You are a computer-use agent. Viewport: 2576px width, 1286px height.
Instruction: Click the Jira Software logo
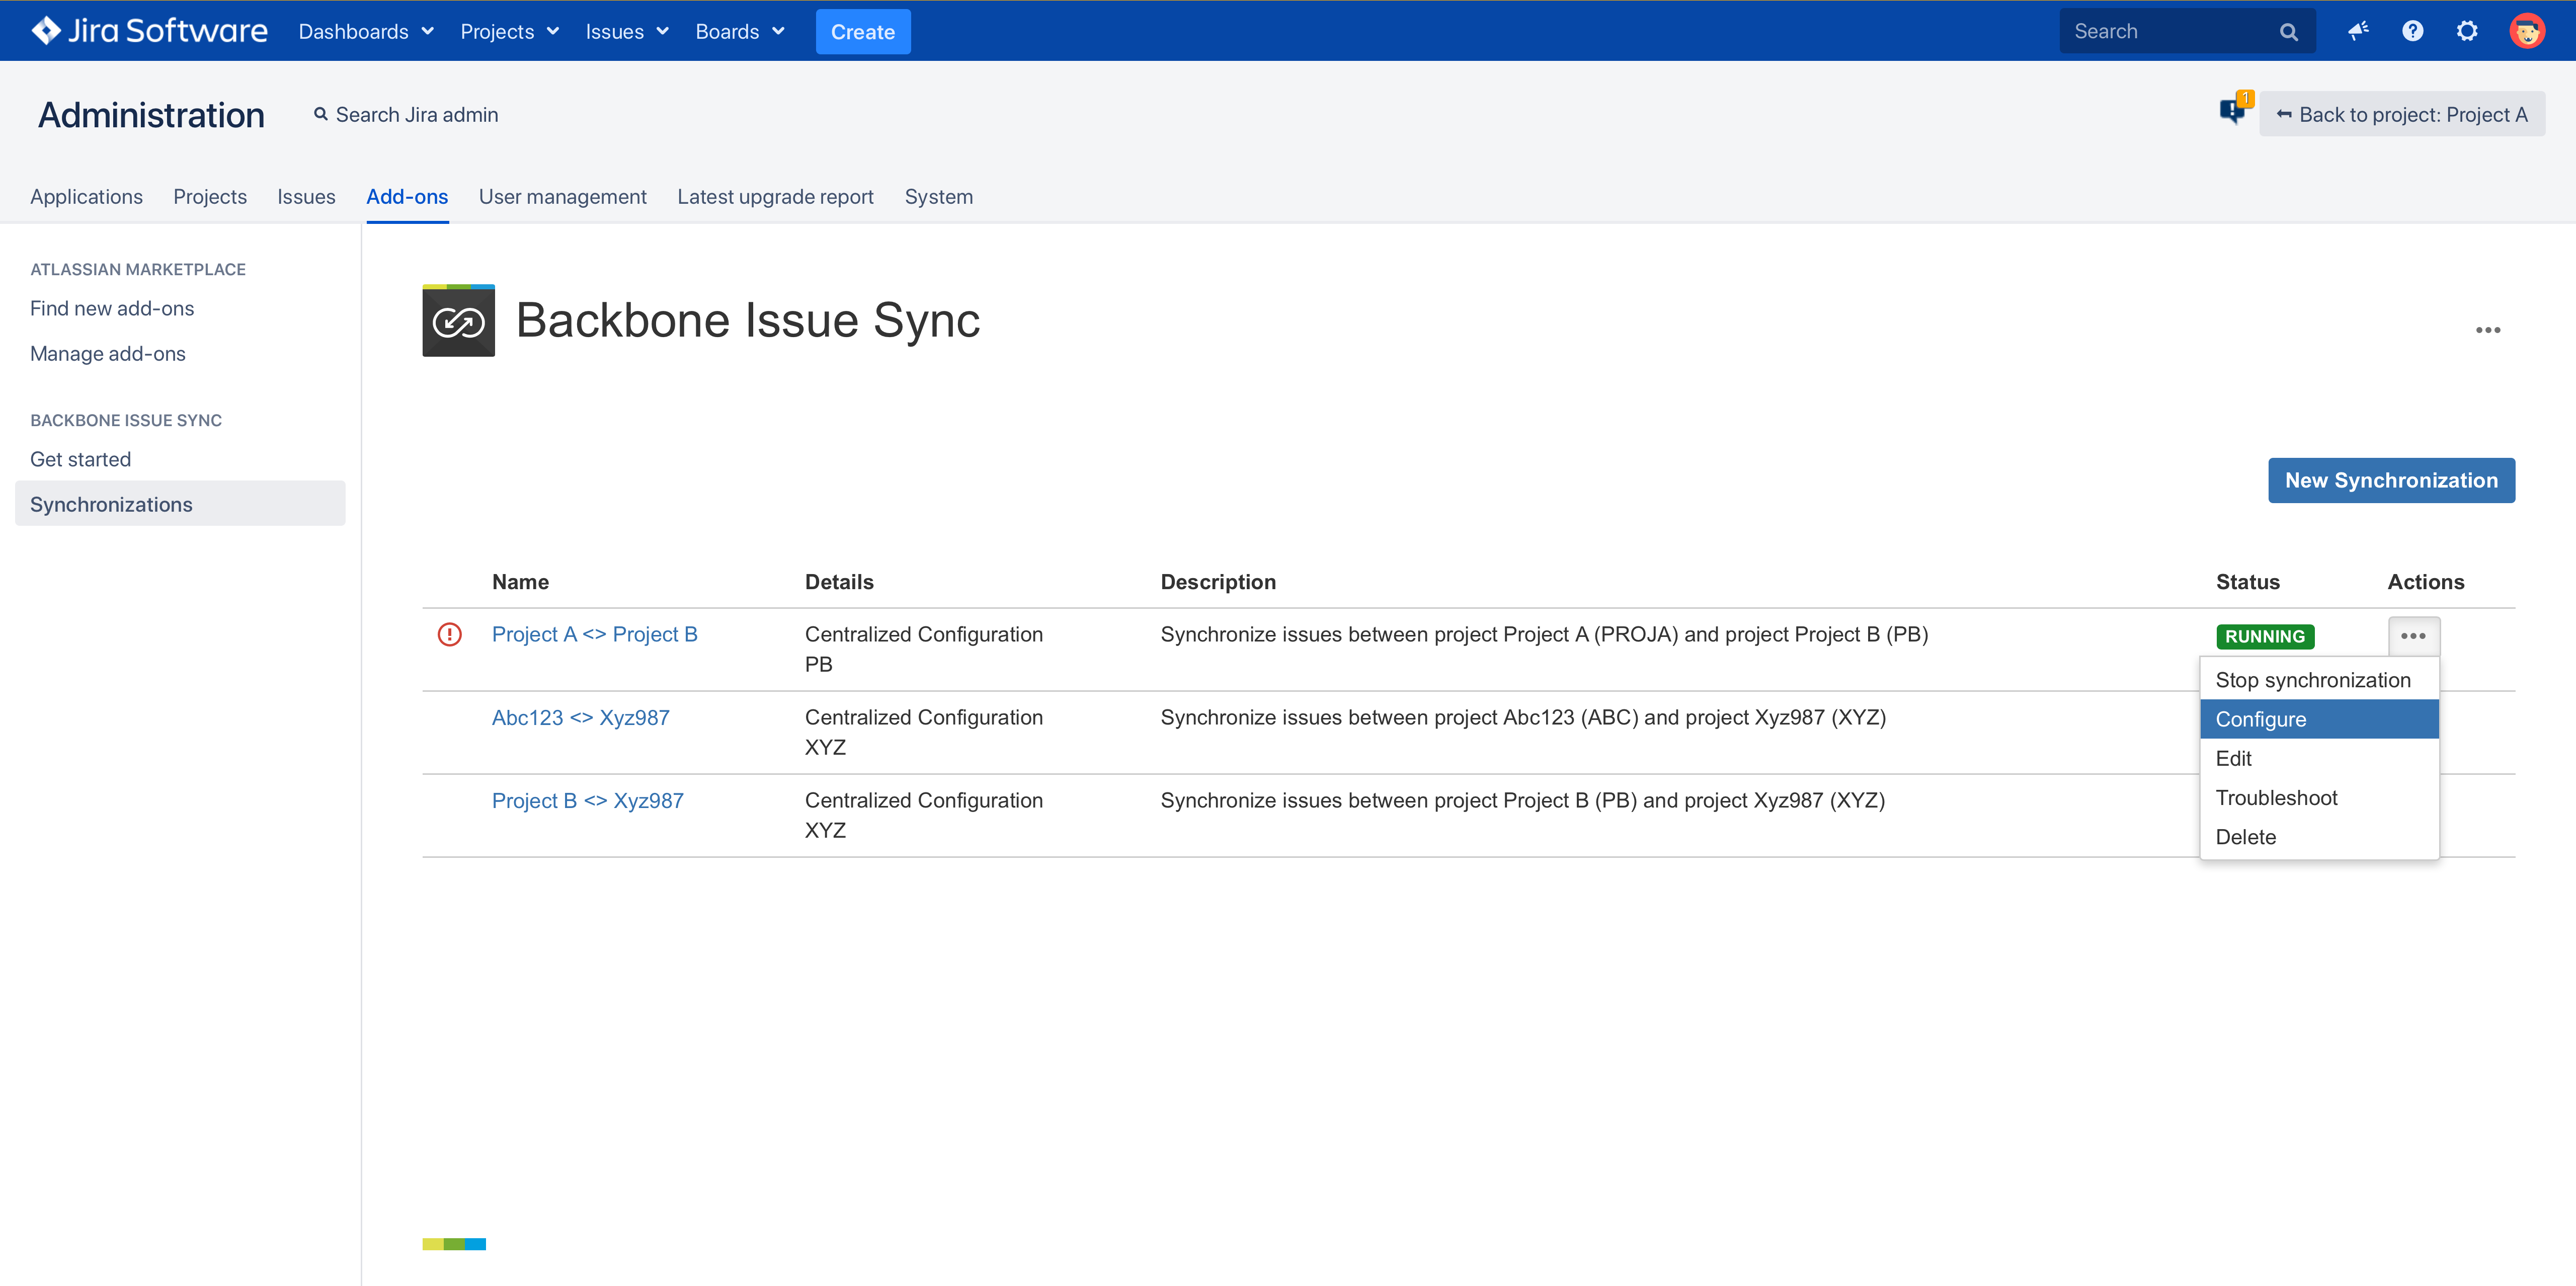pyautogui.click(x=150, y=31)
